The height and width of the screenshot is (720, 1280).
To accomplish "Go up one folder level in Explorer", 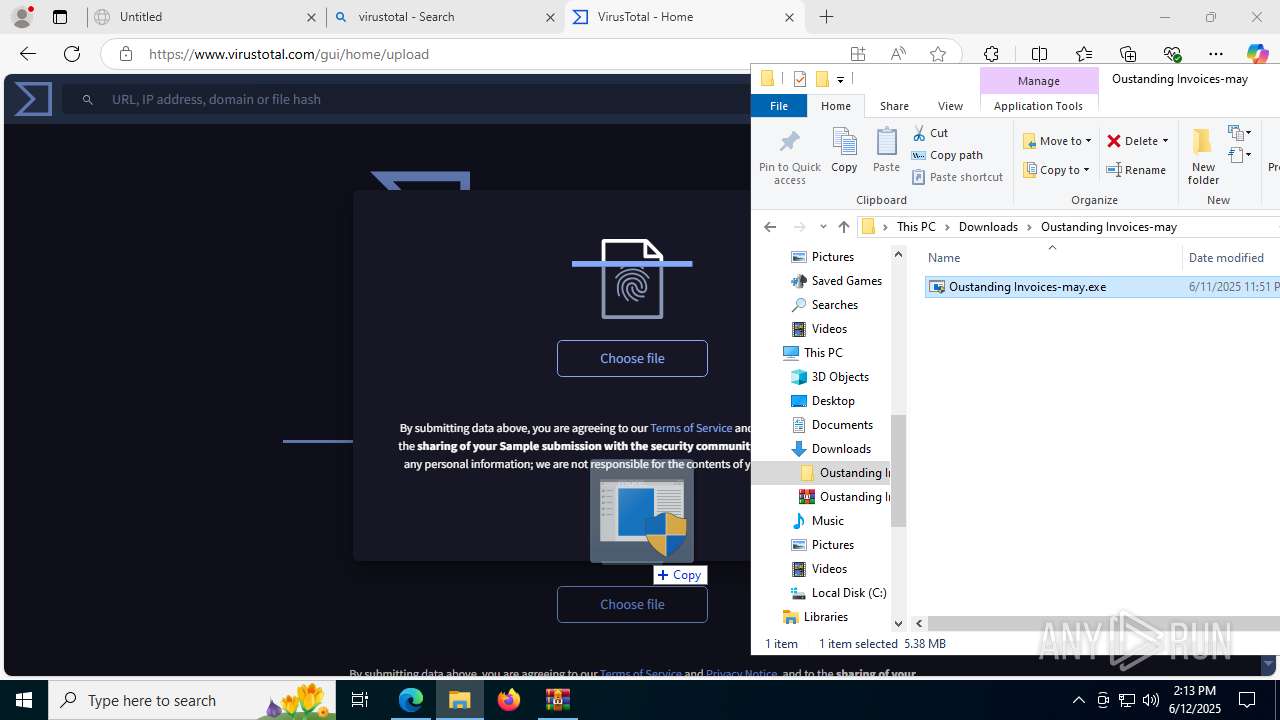I will pyautogui.click(x=843, y=227).
